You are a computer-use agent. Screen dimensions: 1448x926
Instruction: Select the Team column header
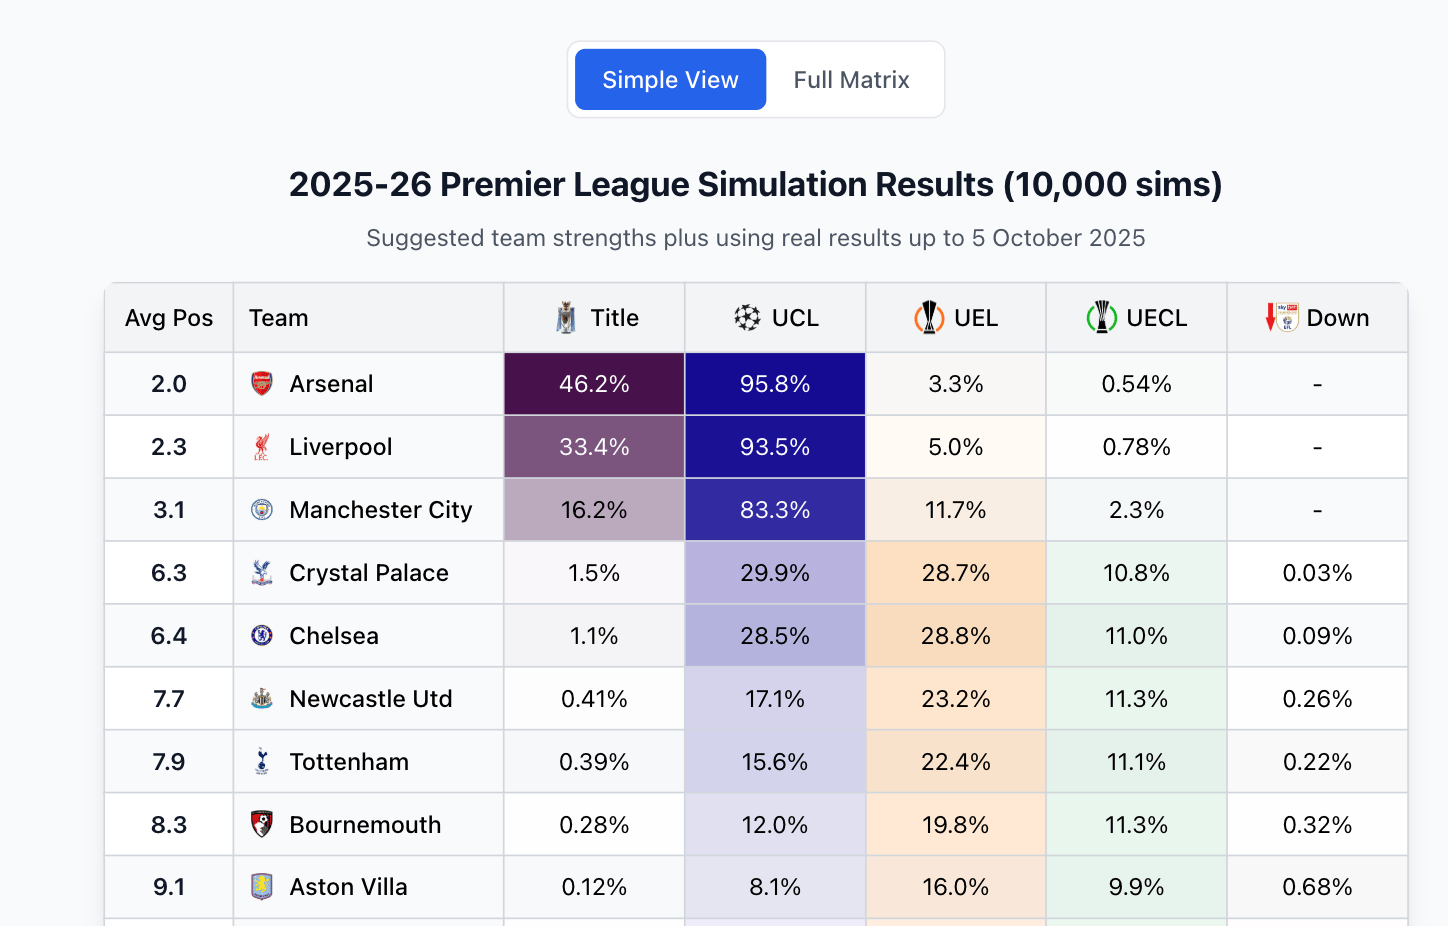pos(279,318)
